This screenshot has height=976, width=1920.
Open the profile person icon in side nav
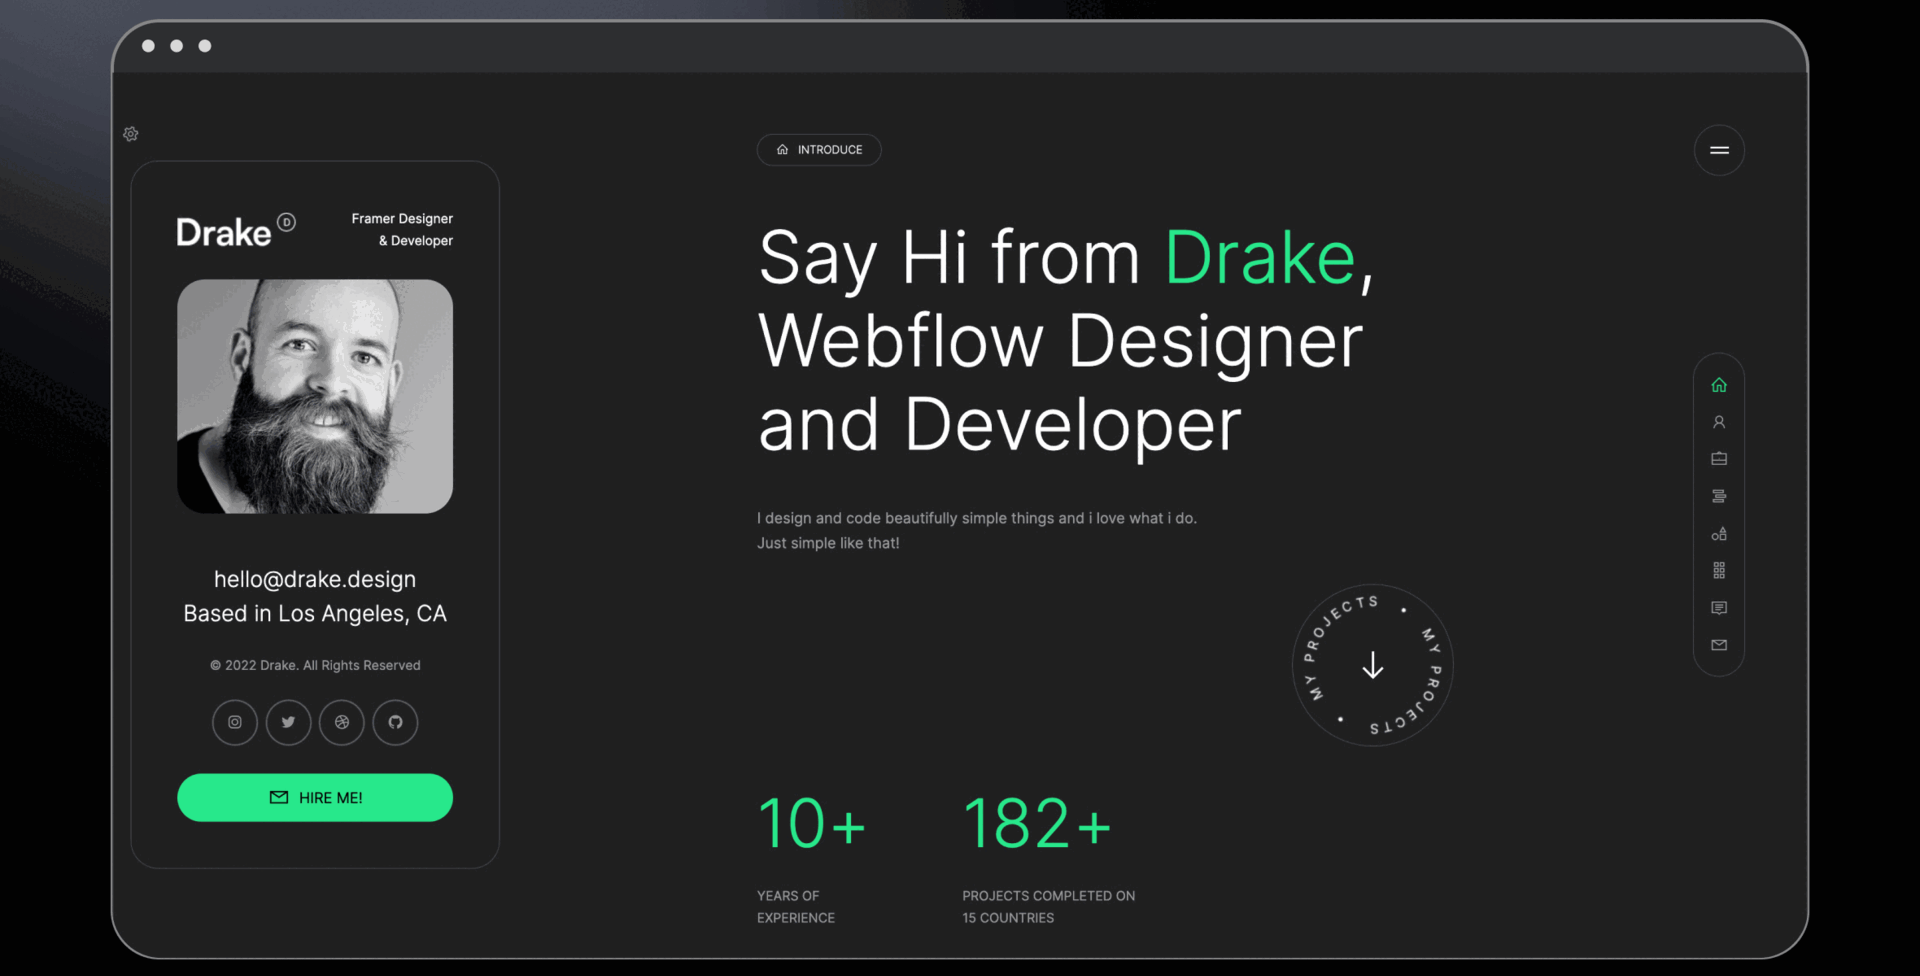[x=1719, y=422]
